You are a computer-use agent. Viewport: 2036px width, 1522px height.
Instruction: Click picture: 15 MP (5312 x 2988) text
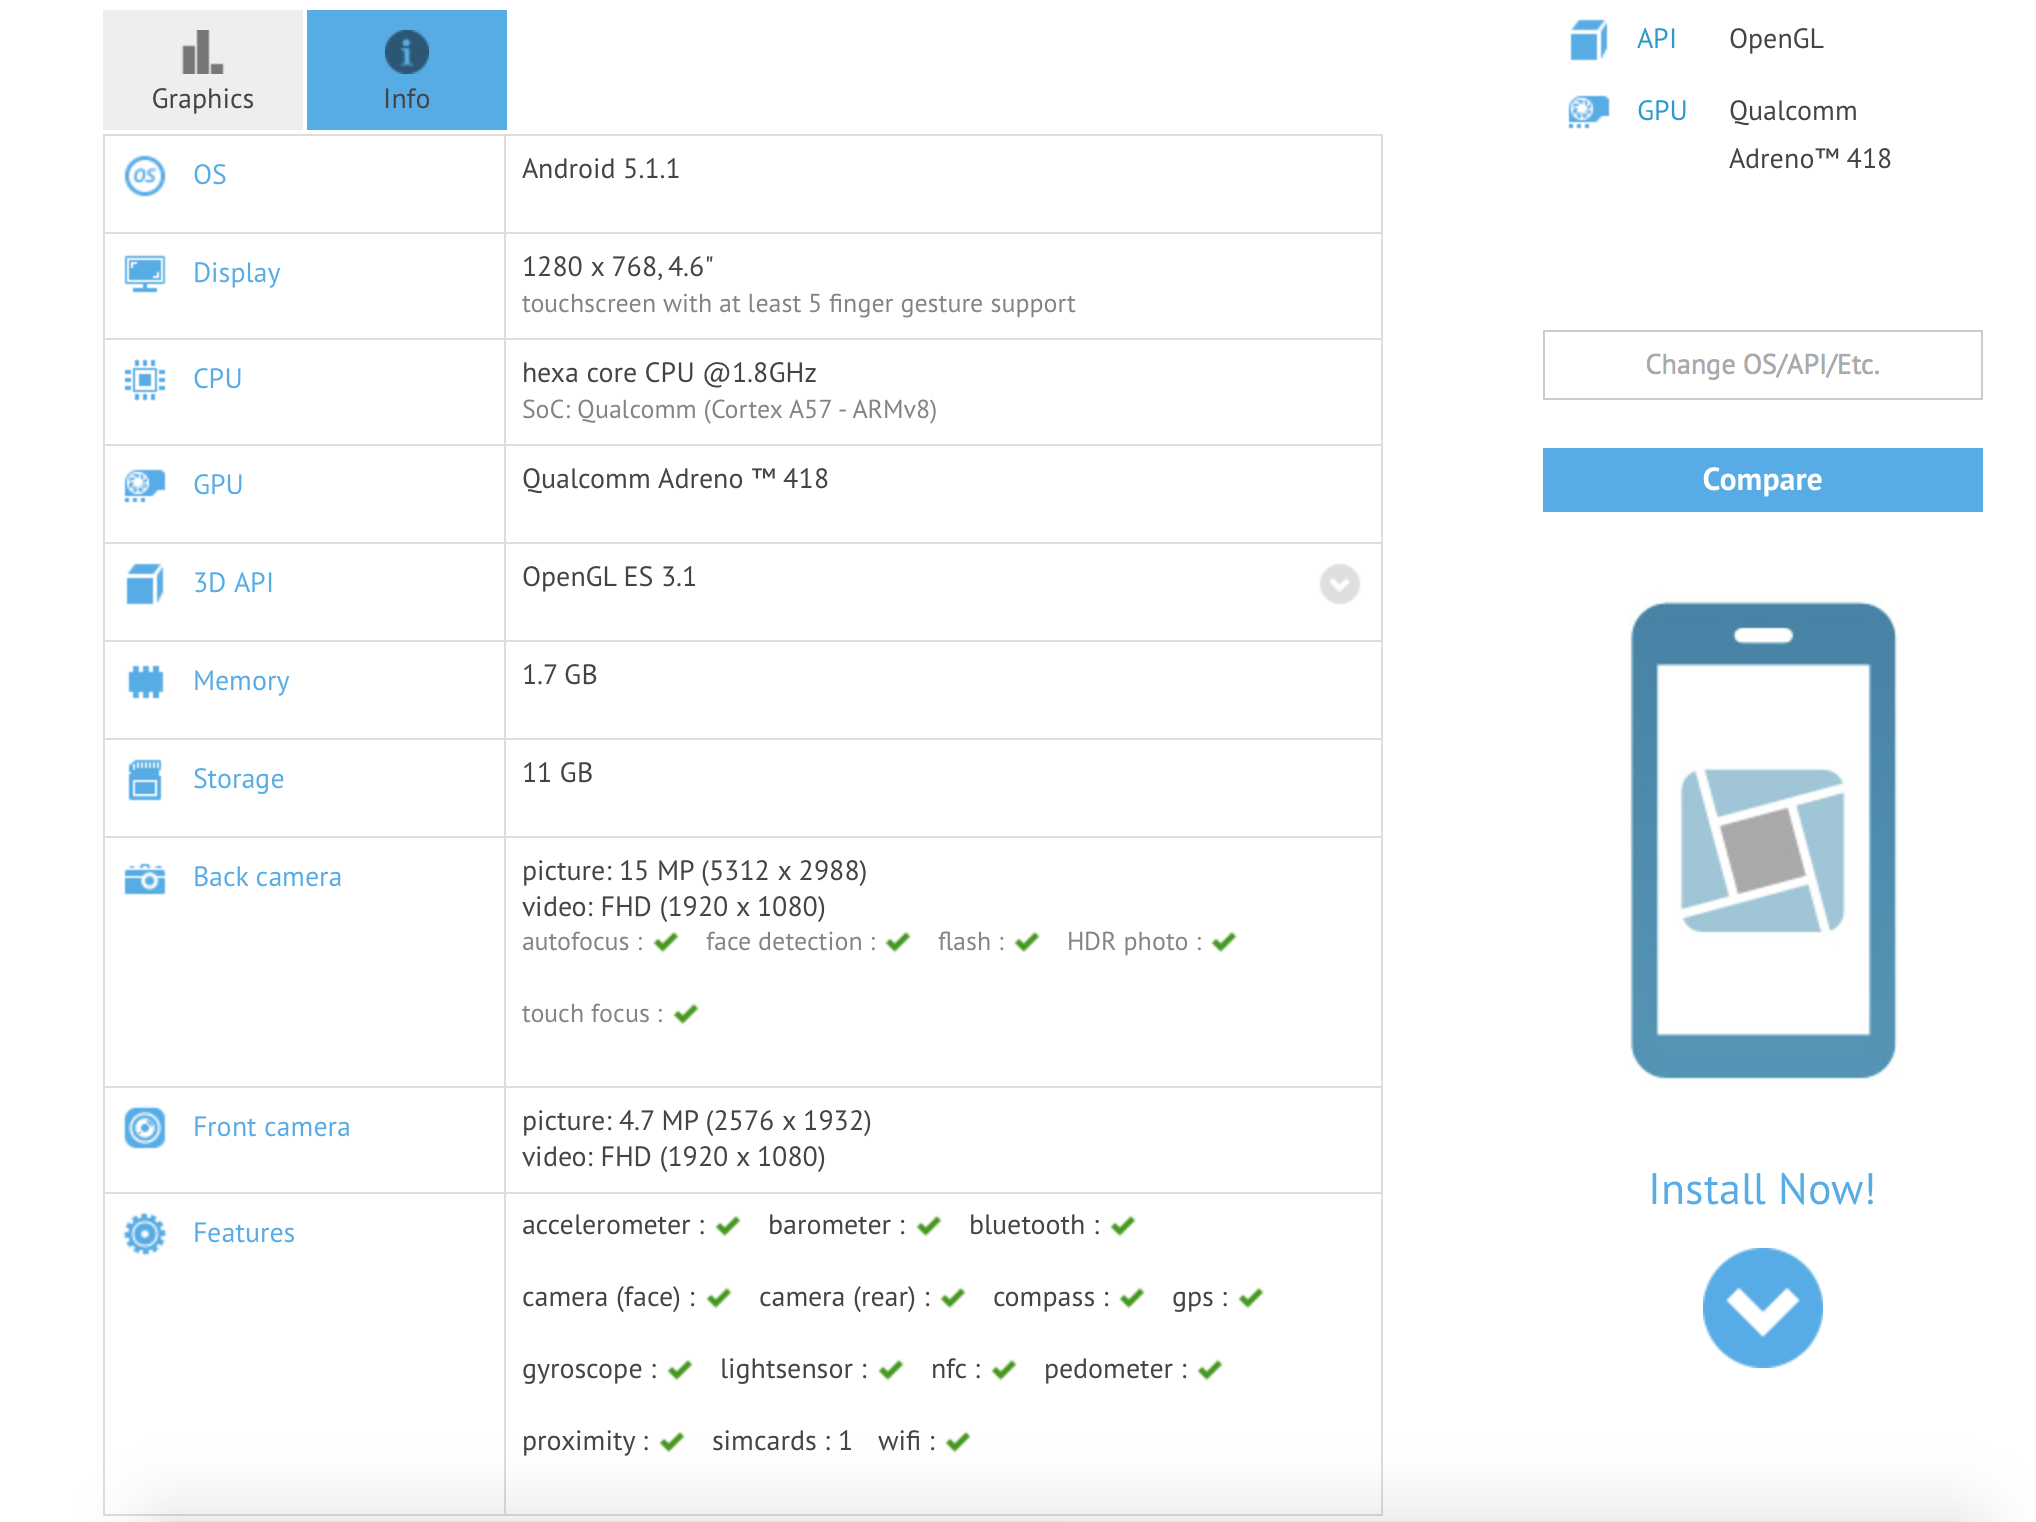click(694, 871)
